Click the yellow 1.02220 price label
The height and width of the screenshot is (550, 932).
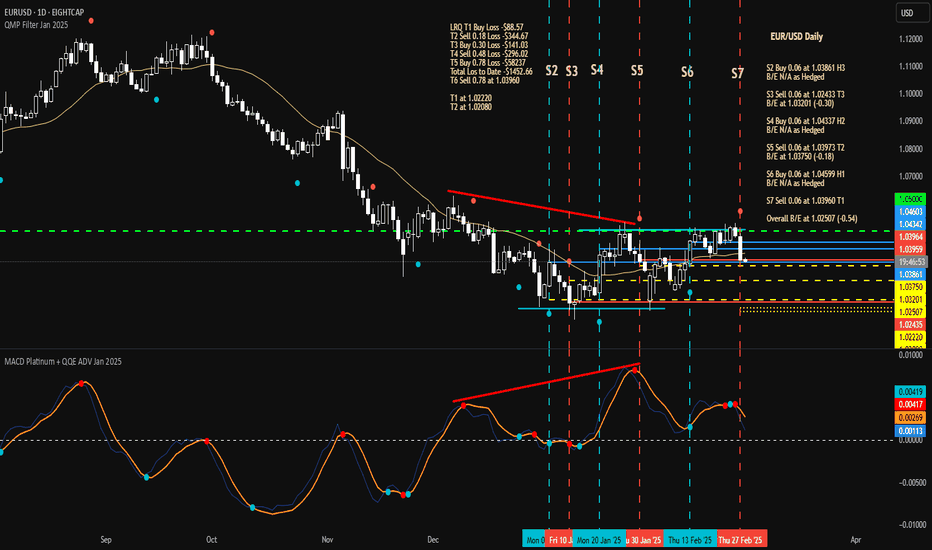coord(910,337)
